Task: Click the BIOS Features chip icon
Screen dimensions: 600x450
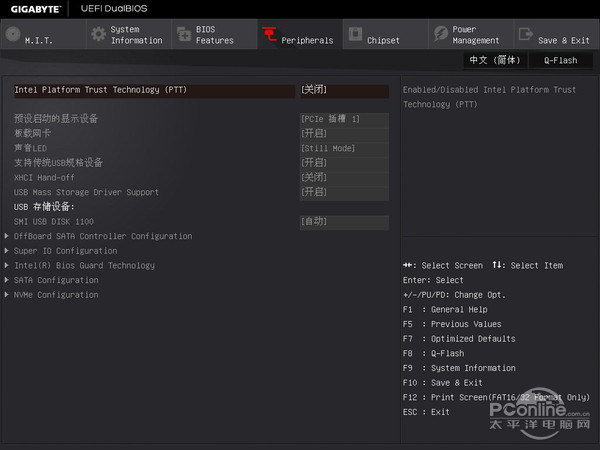Action: pos(184,34)
